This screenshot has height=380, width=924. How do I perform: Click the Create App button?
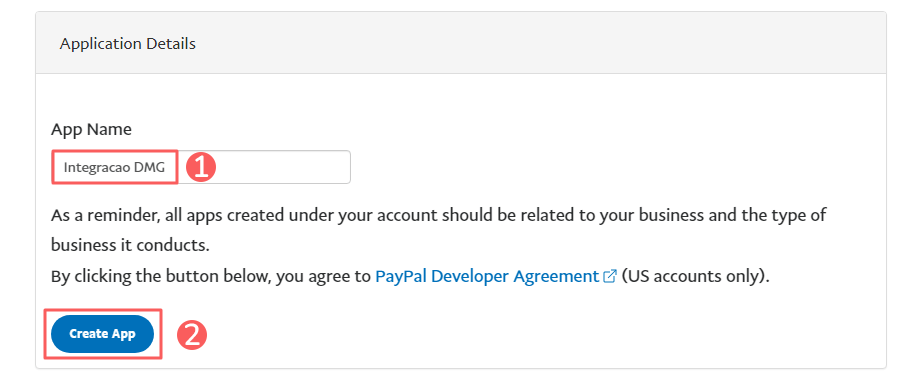click(x=103, y=334)
